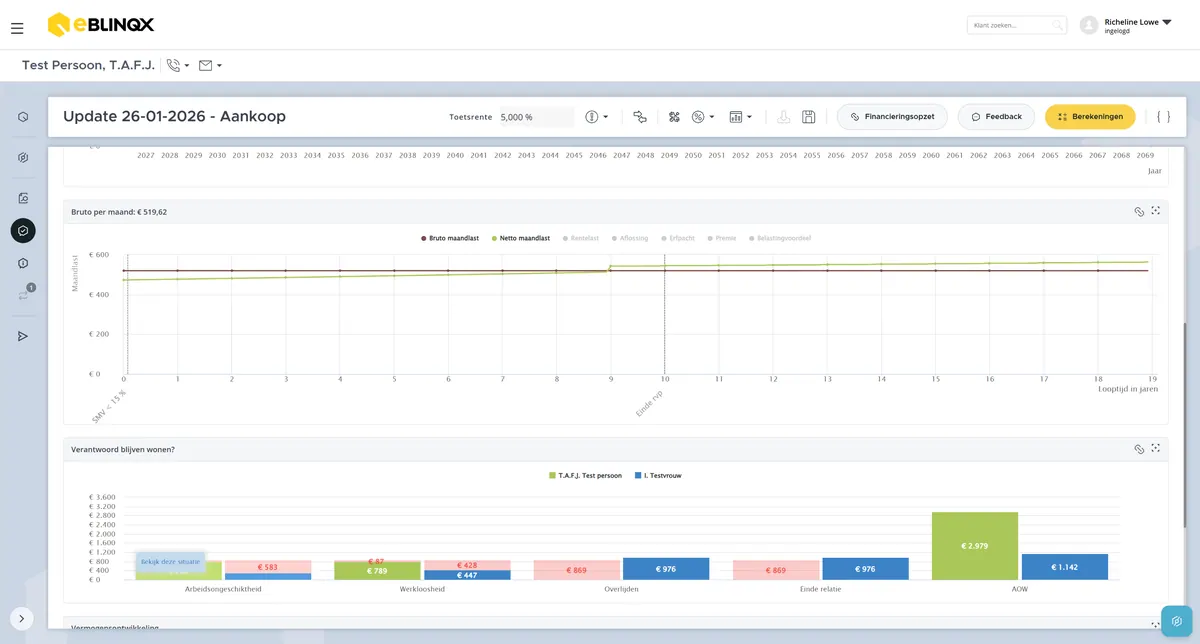
Task: Click the greyed download icon
Action: tap(784, 117)
